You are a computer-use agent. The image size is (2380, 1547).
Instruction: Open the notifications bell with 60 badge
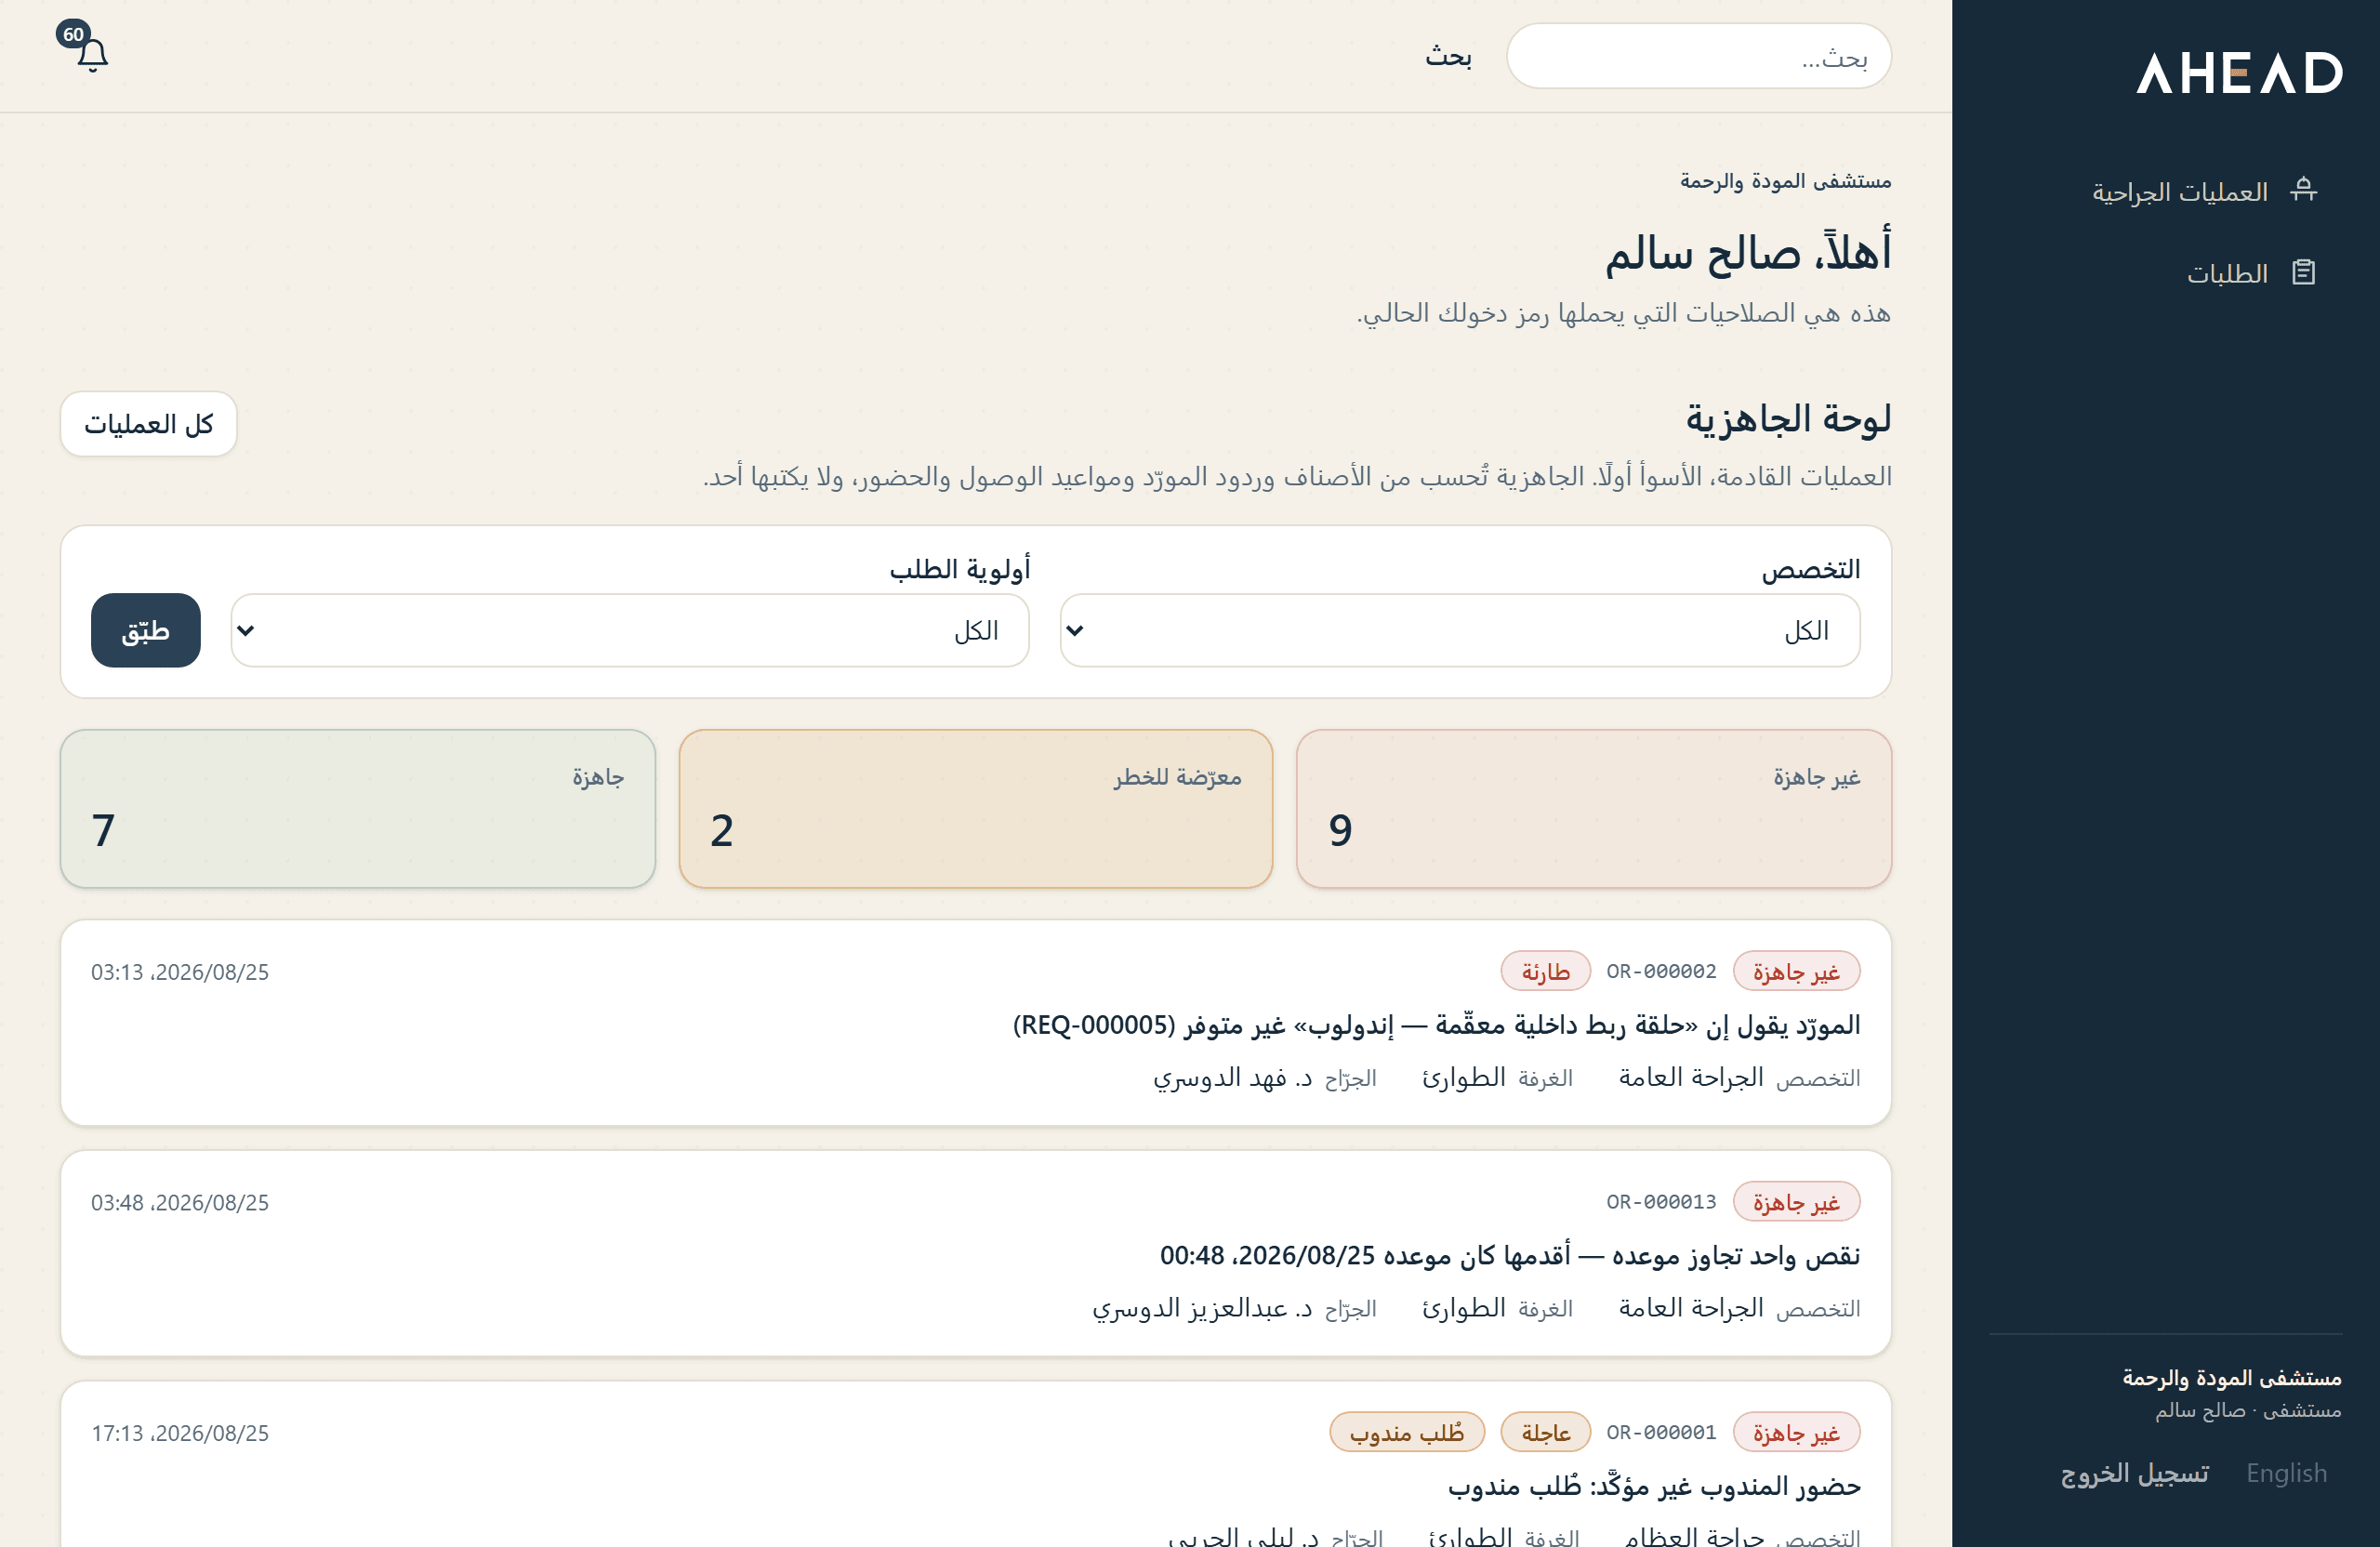pos(84,46)
